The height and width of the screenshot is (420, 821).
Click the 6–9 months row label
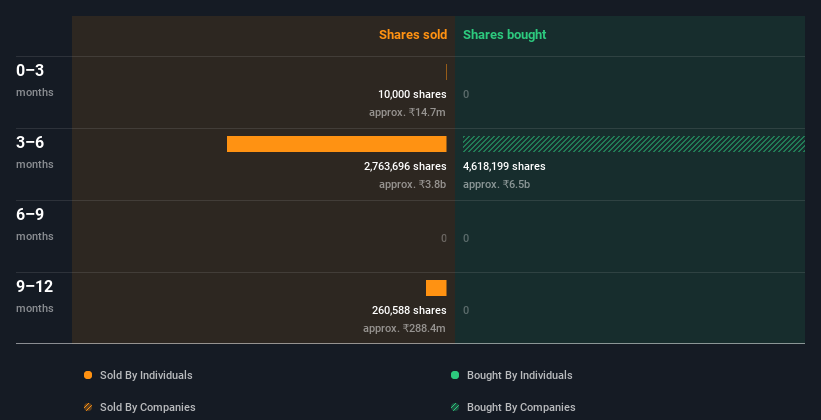(35, 225)
